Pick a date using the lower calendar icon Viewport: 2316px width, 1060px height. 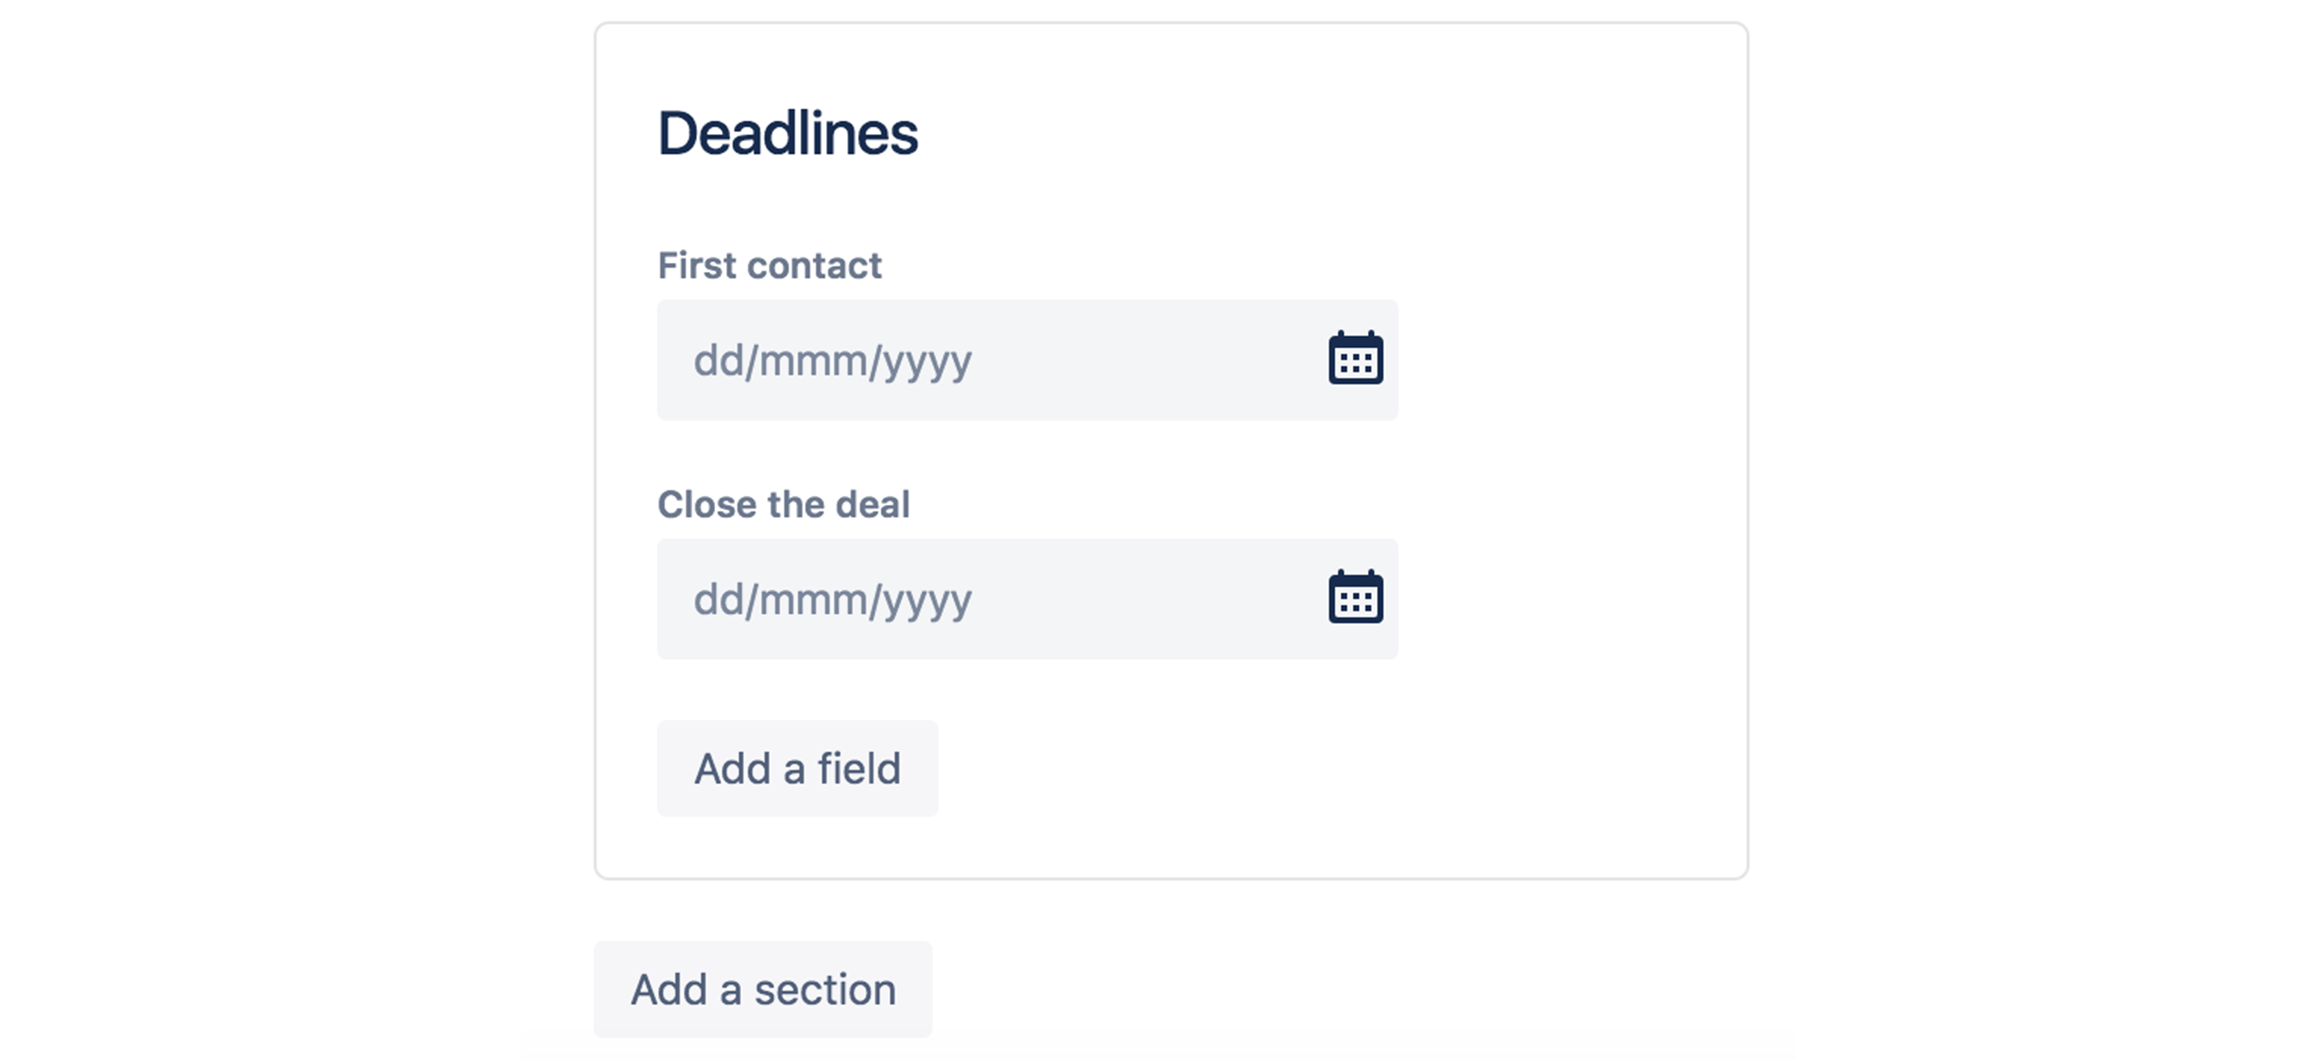pyautogui.click(x=1355, y=597)
